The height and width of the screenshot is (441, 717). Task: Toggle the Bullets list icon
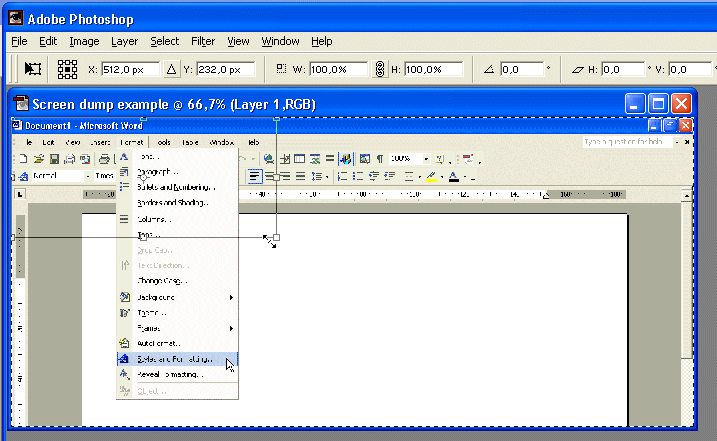point(358,176)
